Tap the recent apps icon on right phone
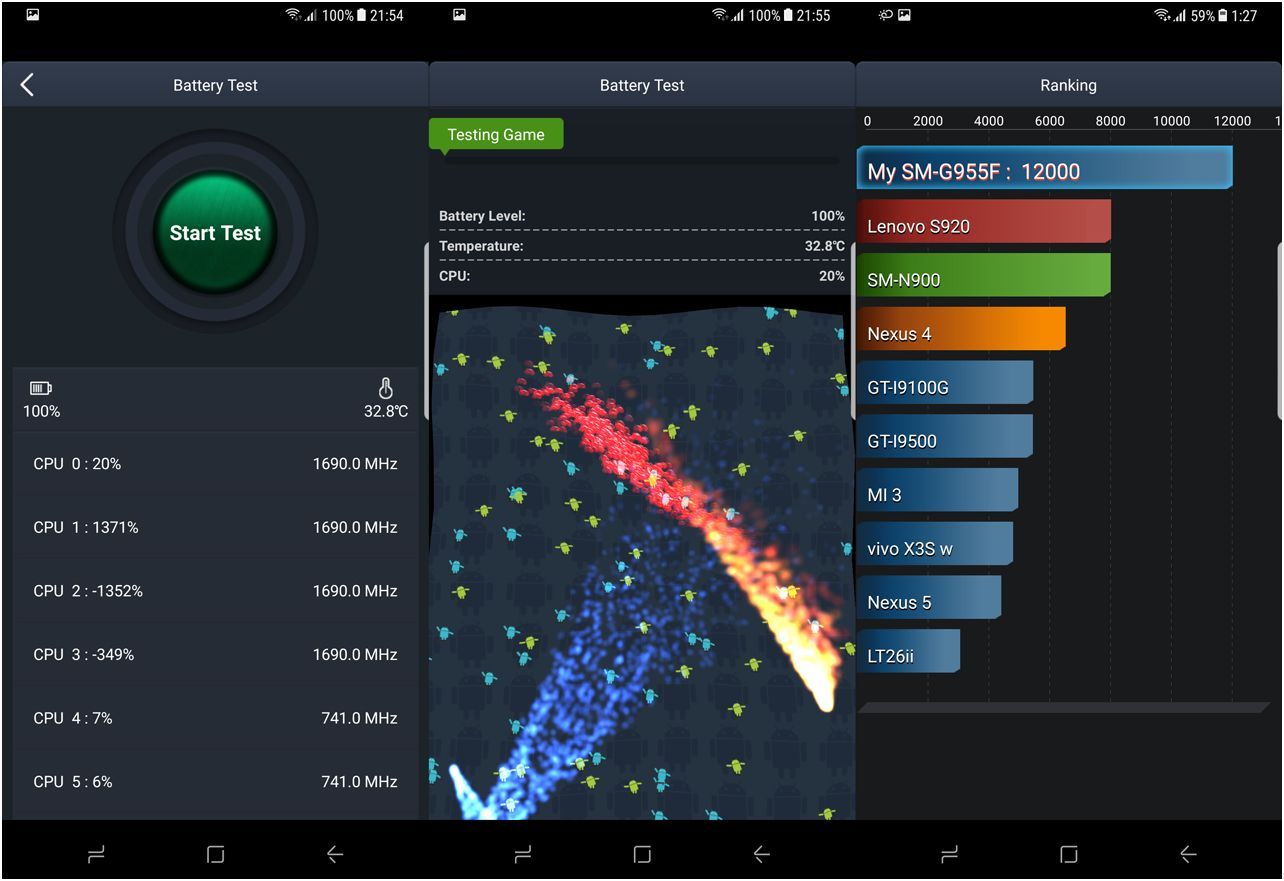 point(949,853)
